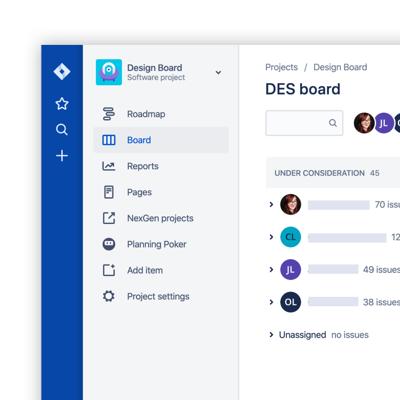Click the Jira diamond logo icon
This screenshot has height=400, width=400.
tap(62, 71)
